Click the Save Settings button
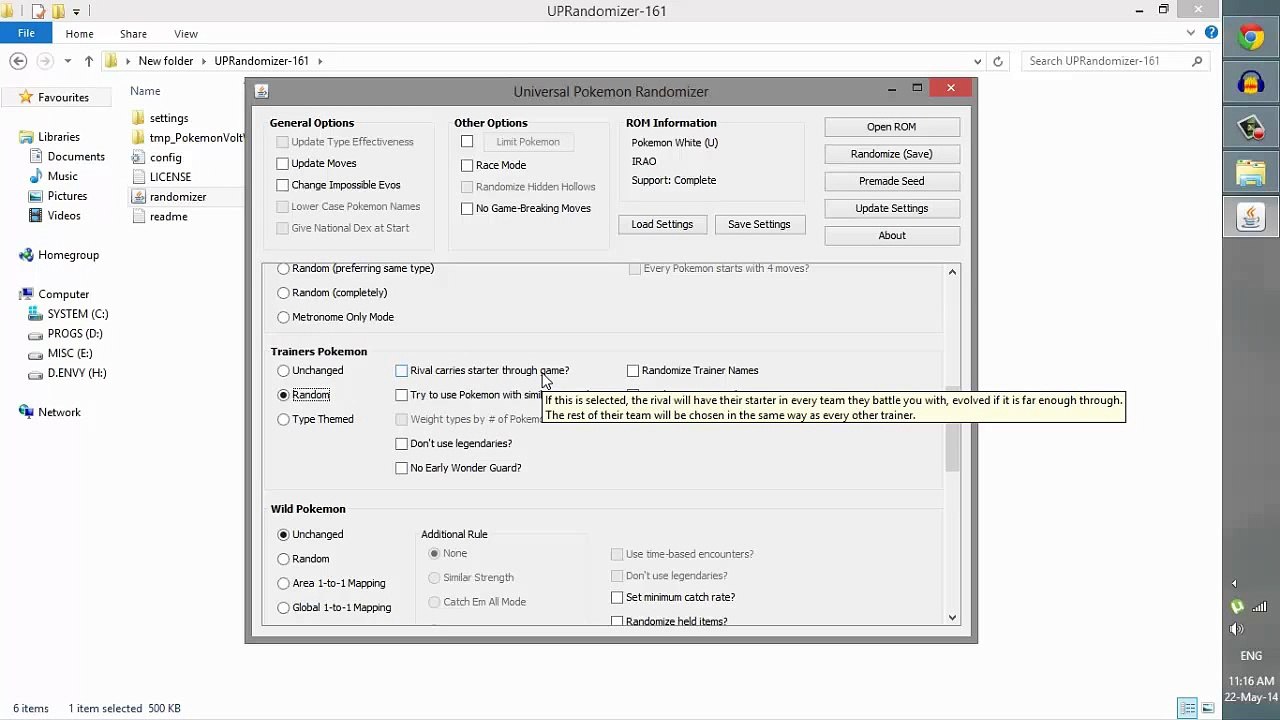Screen dimensions: 1280x720 pos(759,224)
